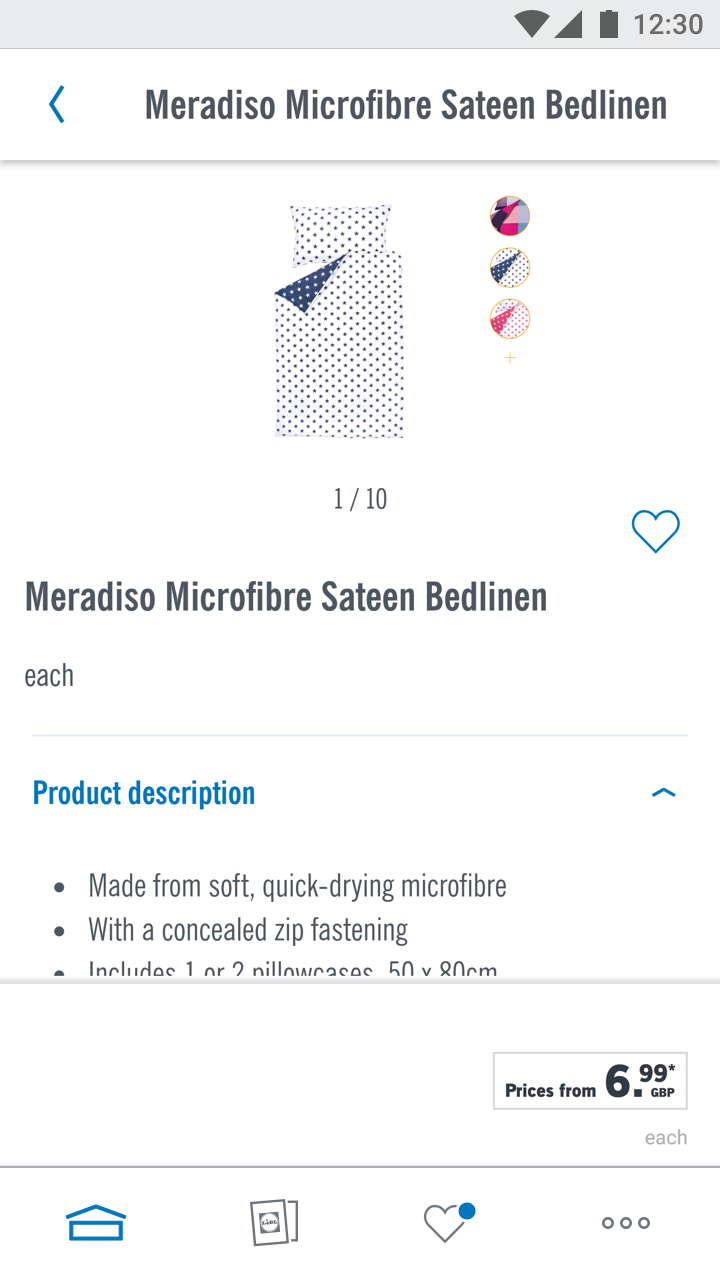The height and width of the screenshot is (1280, 720).
Task: Open the home screen via the house icon
Action: coord(96,1221)
